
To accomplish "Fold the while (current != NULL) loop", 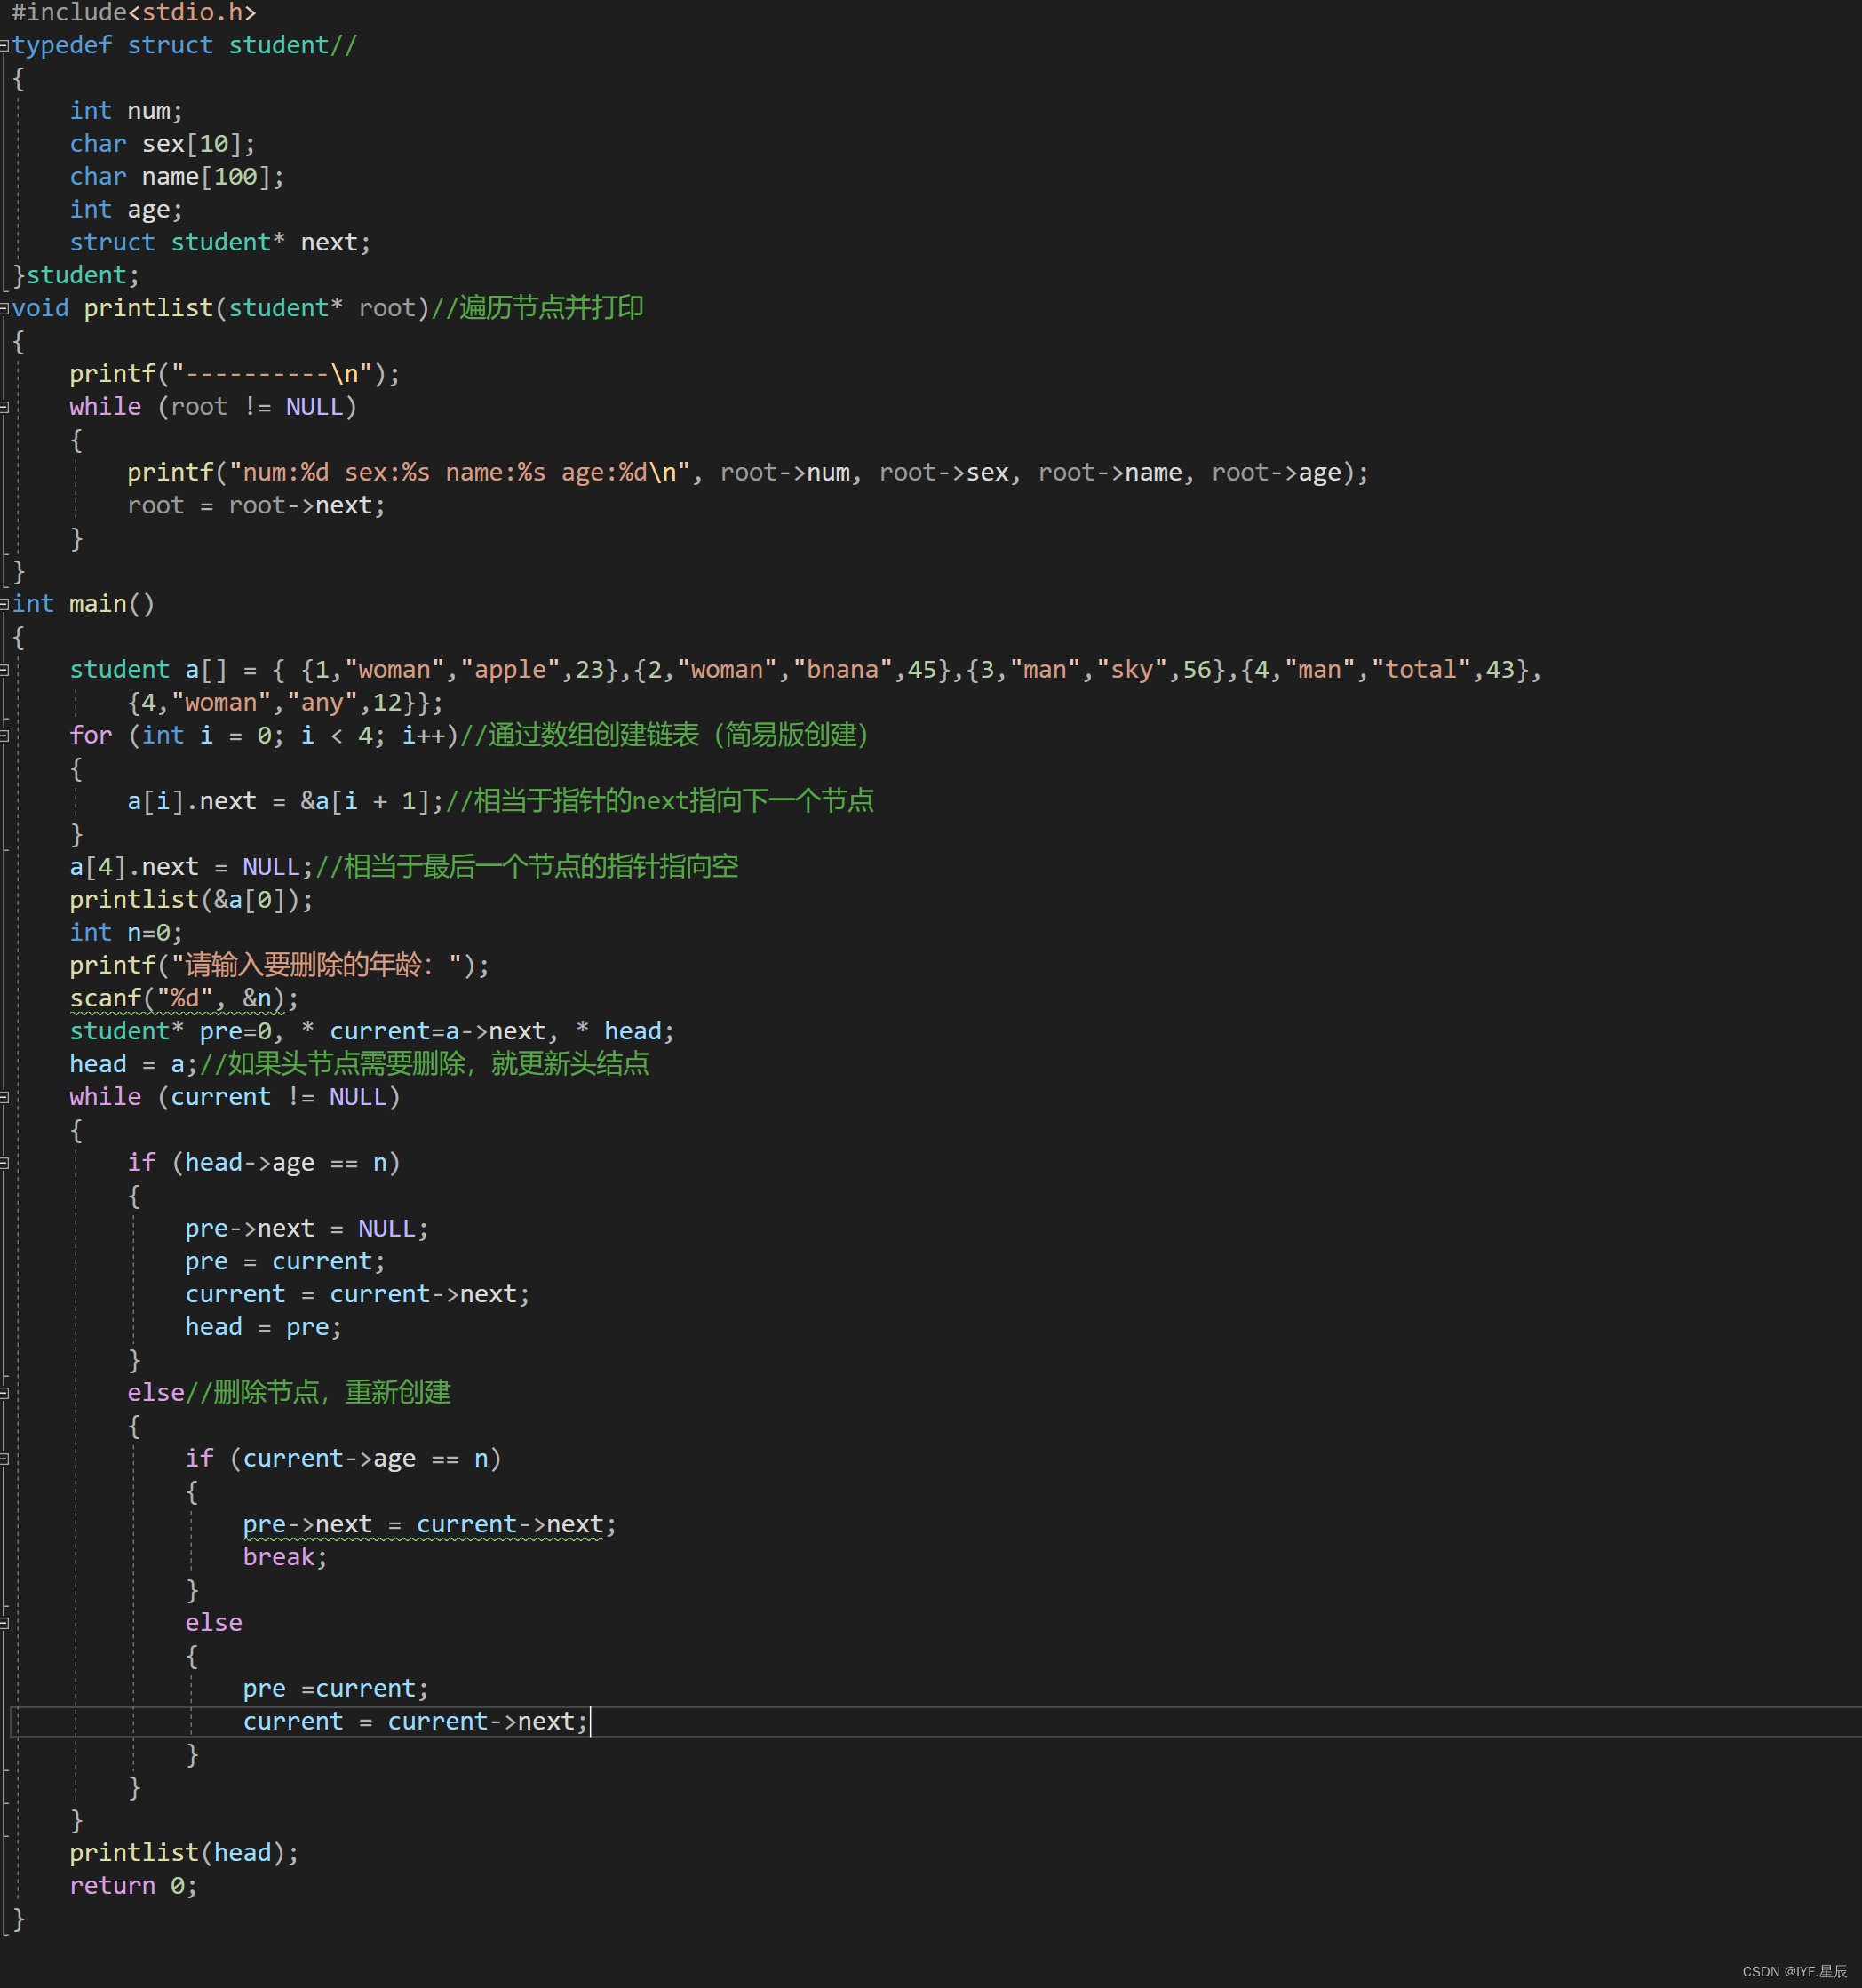I will (5, 1098).
